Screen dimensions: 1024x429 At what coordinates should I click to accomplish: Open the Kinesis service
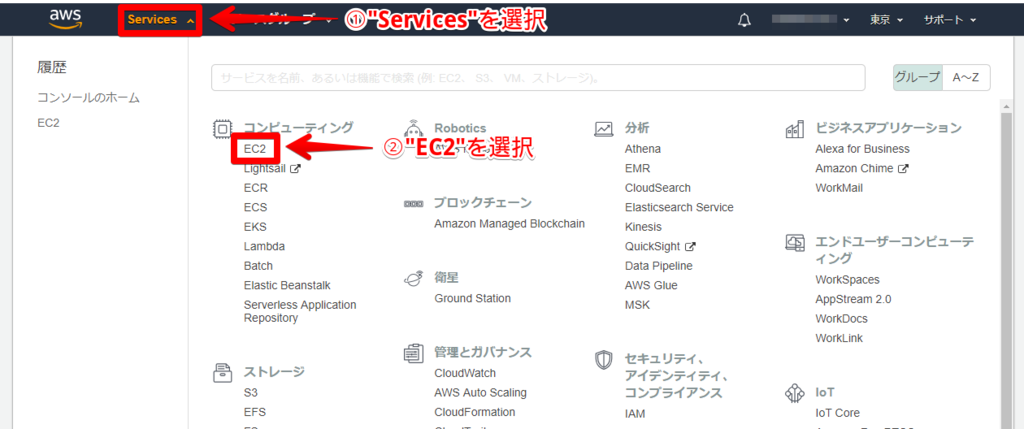click(643, 227)
